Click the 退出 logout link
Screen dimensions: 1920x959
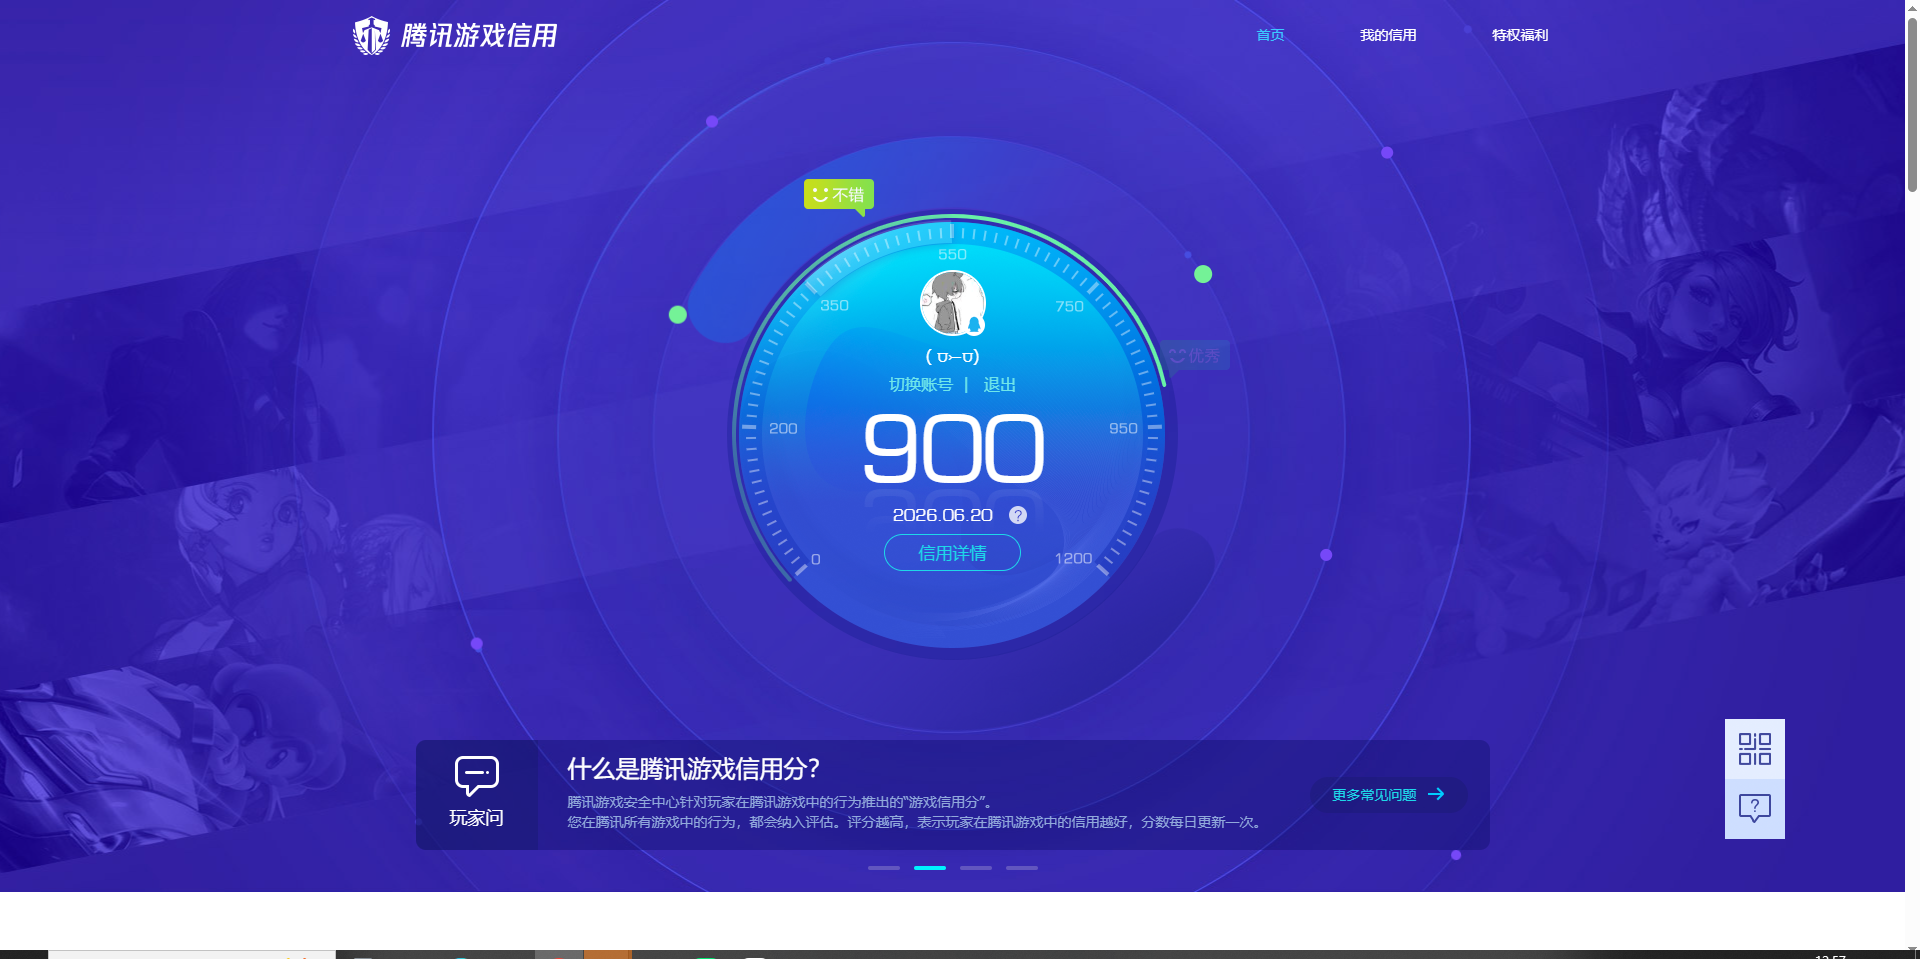click(x=1000, y=385)
